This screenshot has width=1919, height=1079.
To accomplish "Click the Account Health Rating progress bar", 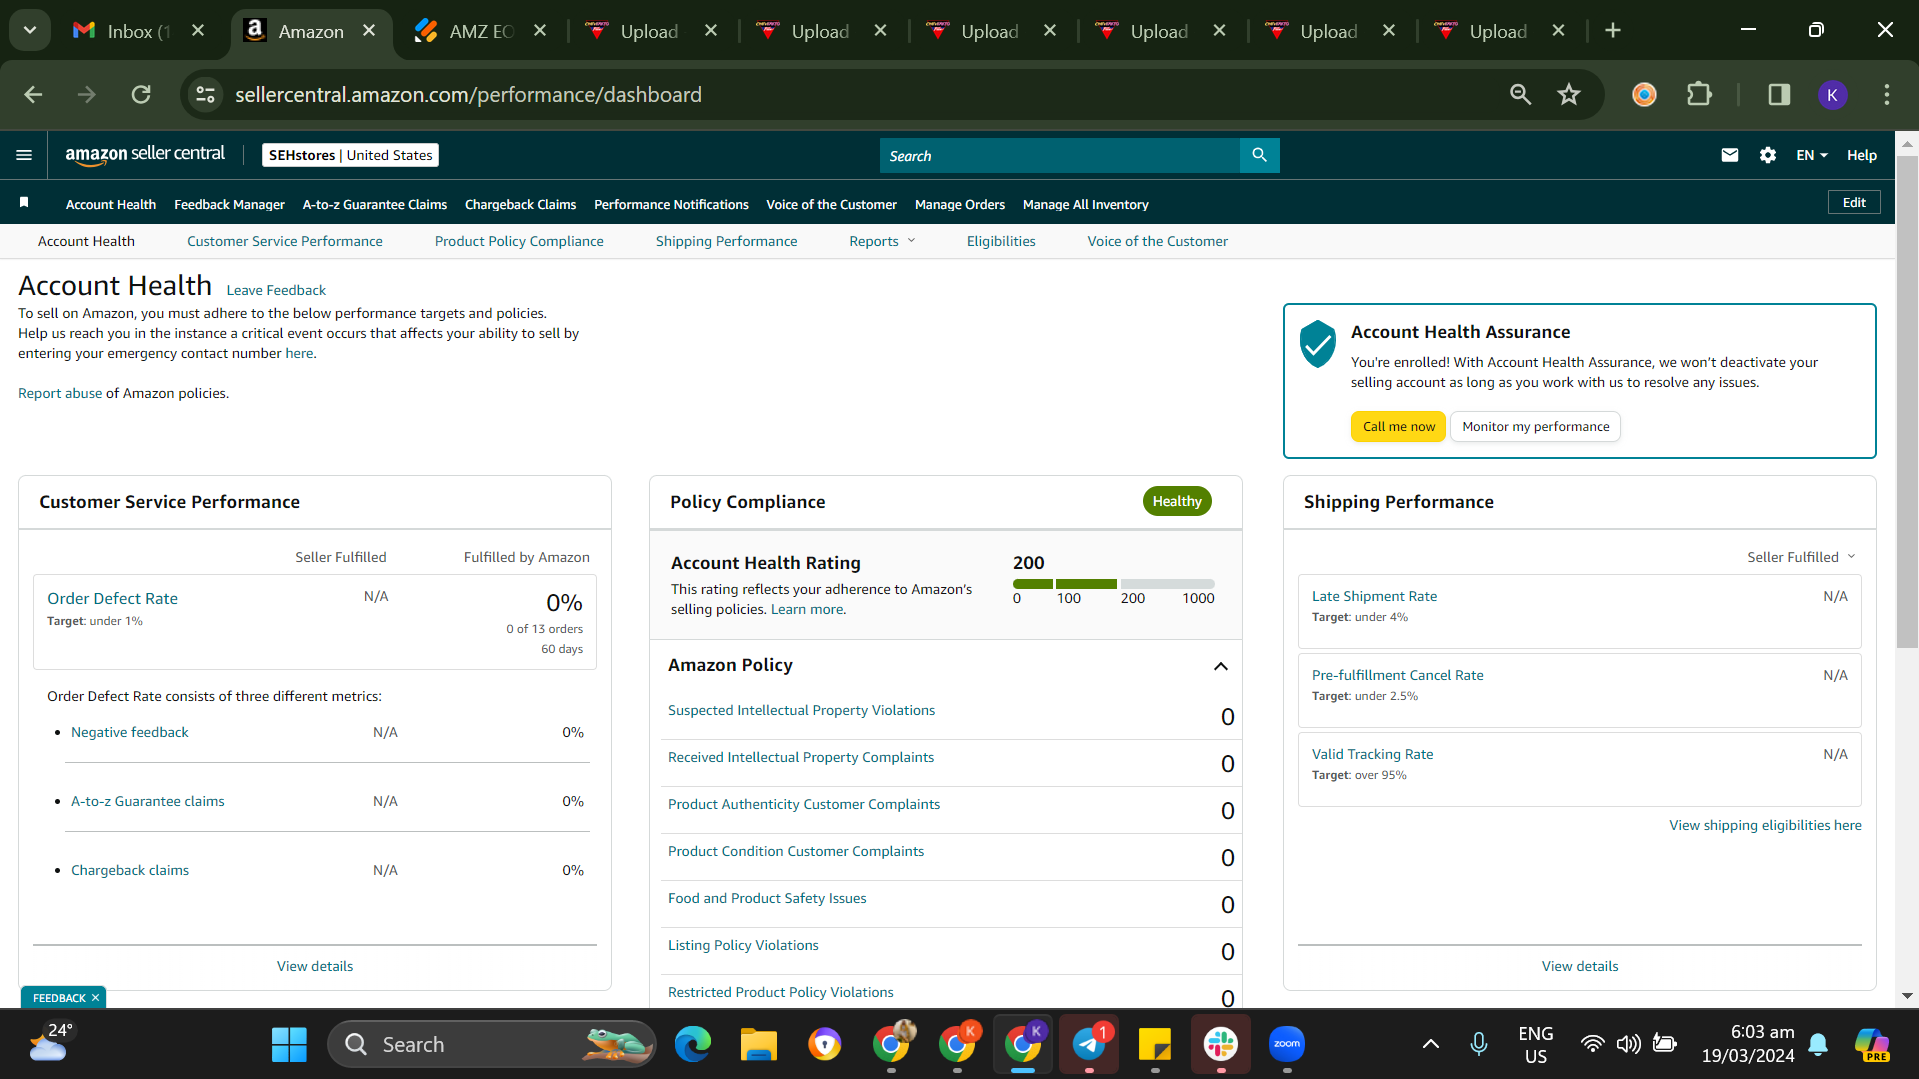I will pyautogui.click(x=1113, y=584).
